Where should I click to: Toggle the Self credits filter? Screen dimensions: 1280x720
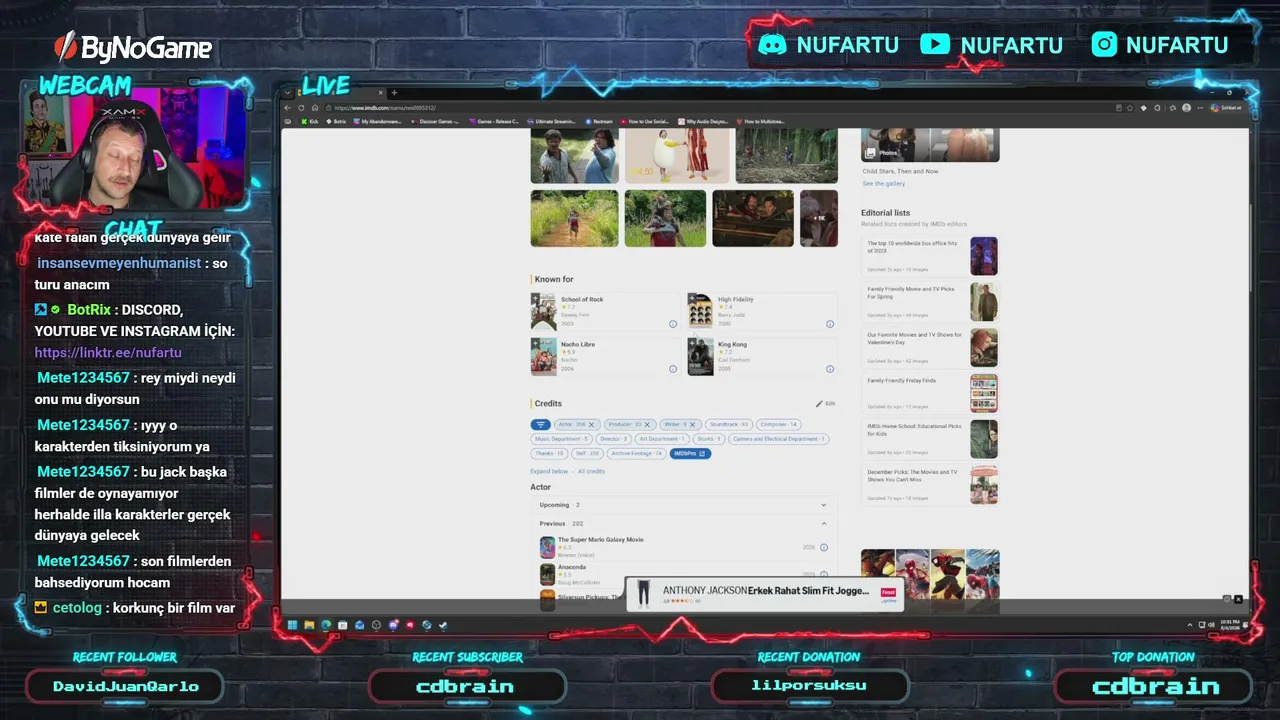587,453
